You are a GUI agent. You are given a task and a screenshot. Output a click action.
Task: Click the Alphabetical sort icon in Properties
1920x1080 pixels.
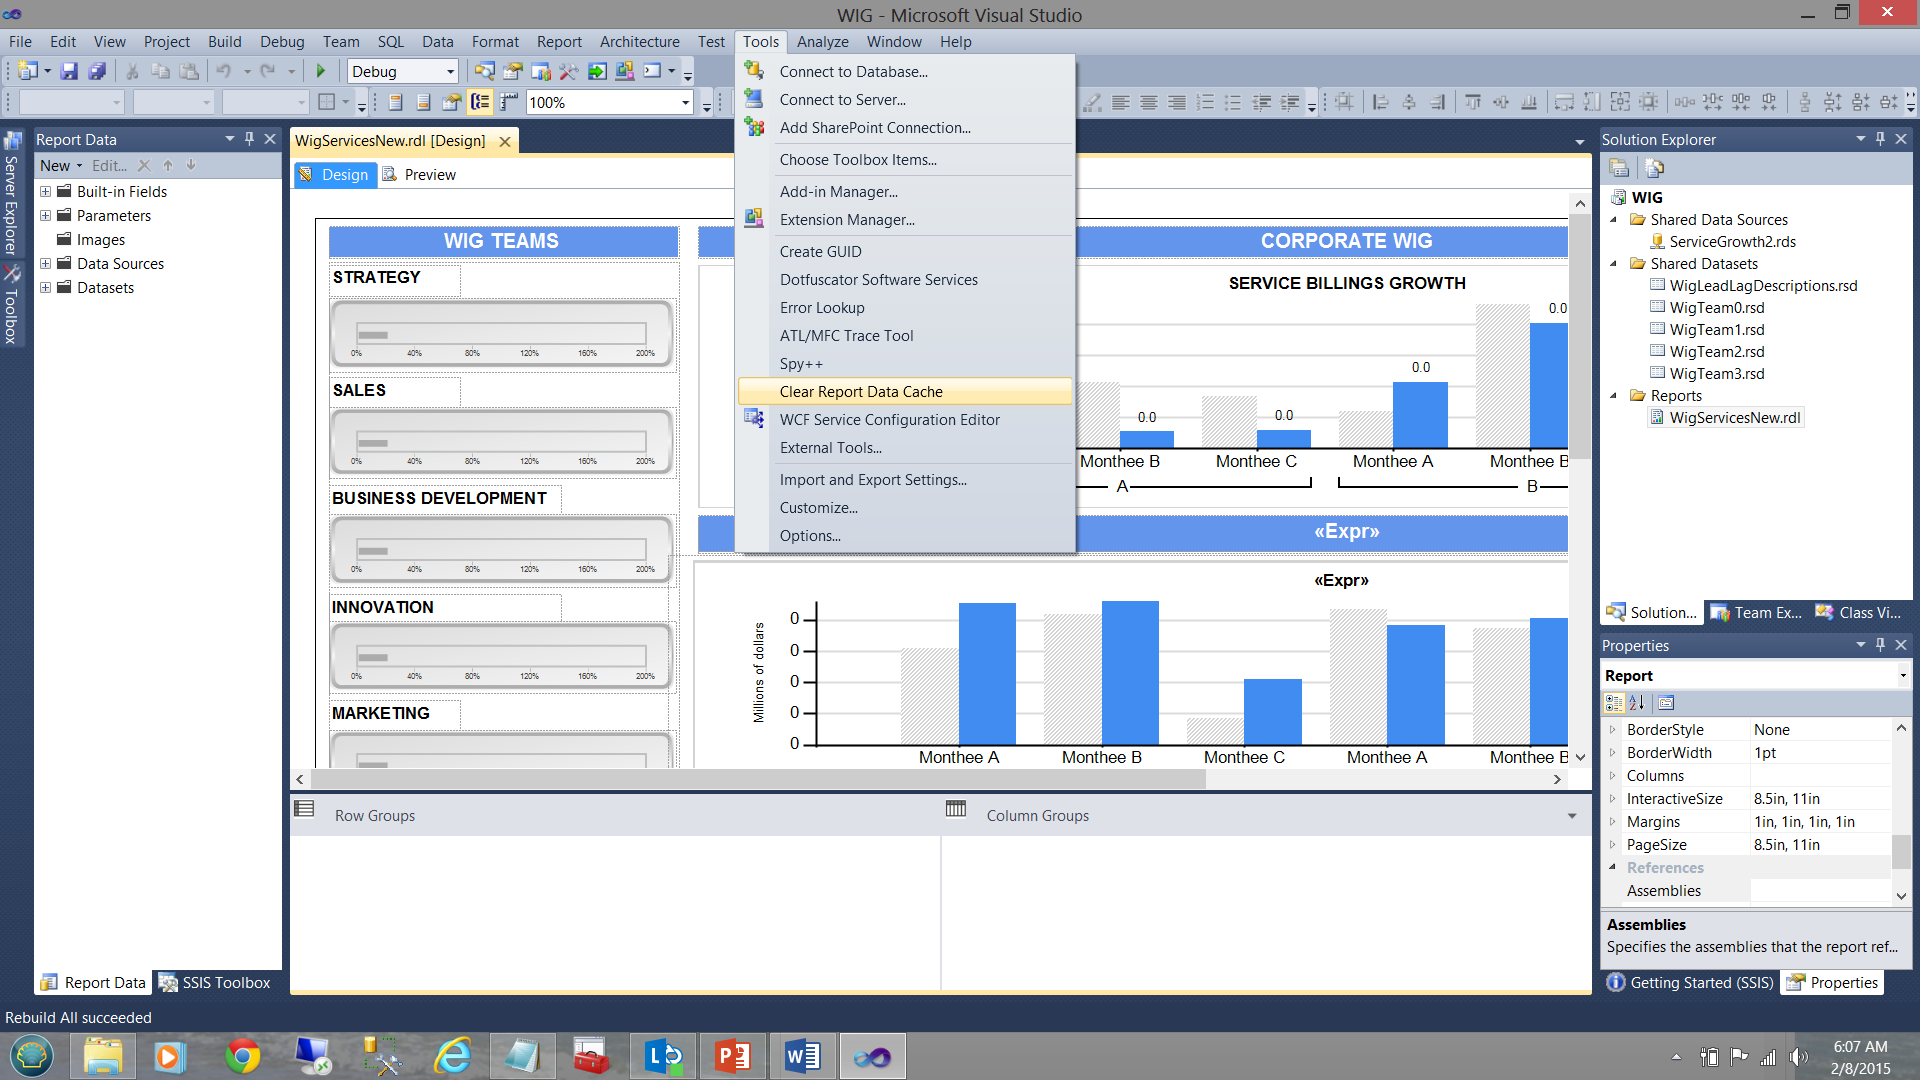pyautogui.click(x=1637, y=703)
